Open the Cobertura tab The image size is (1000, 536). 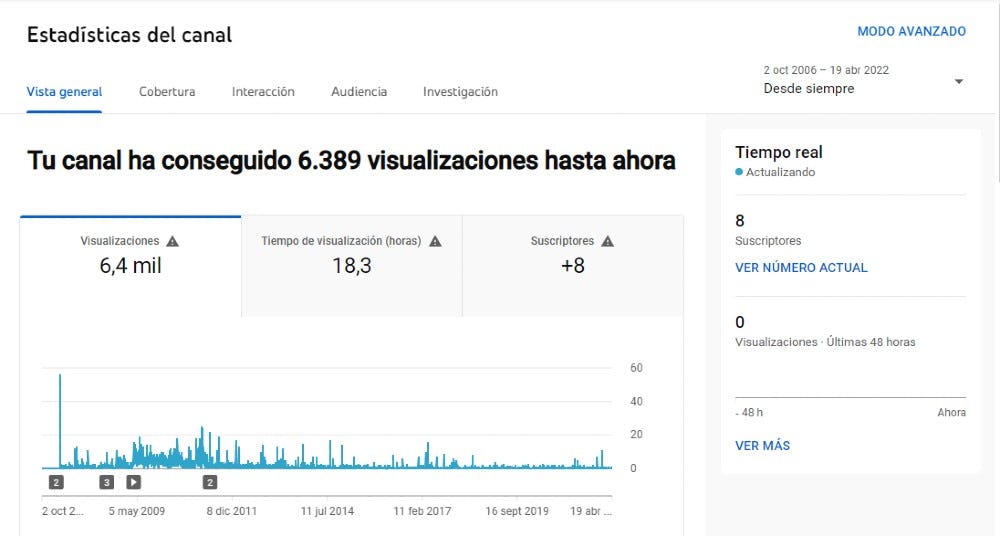(167, 92)
